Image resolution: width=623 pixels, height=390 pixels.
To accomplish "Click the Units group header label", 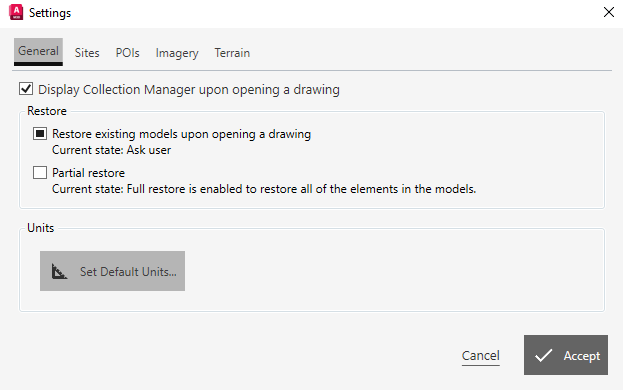I will coord(41,228).
